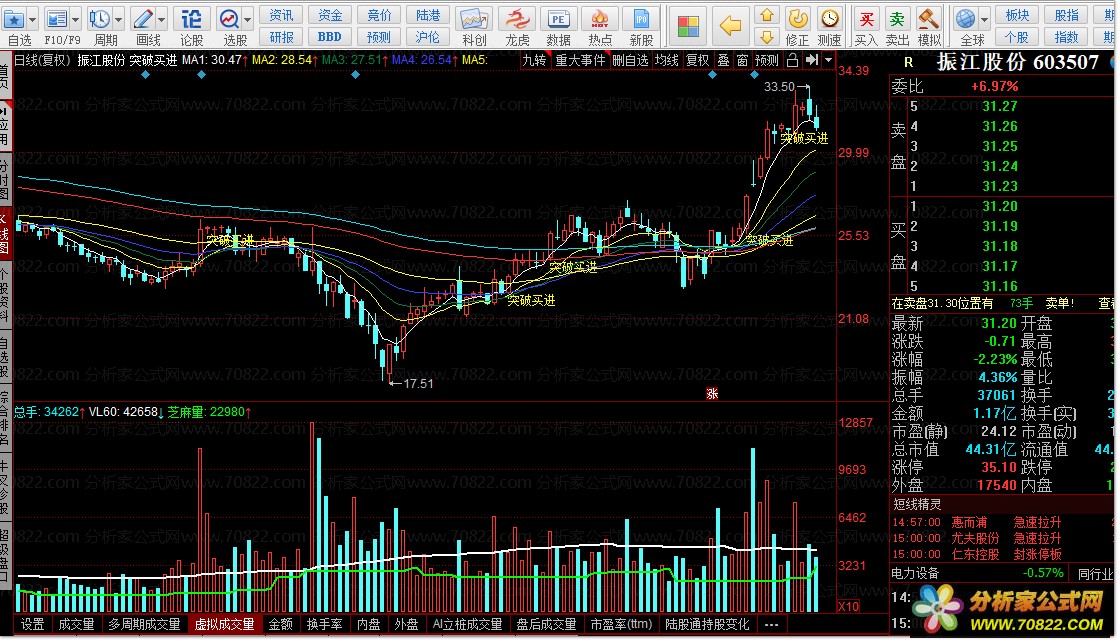Screen dimensions: 1120x641
Task: Switch to the 内盘 tab
Action: click(369, 624)
